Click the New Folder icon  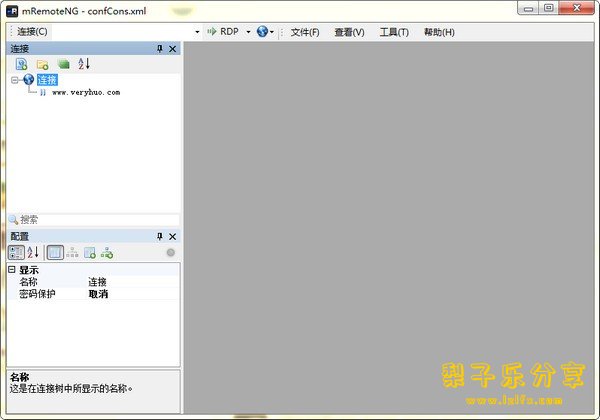click(42, 64)
